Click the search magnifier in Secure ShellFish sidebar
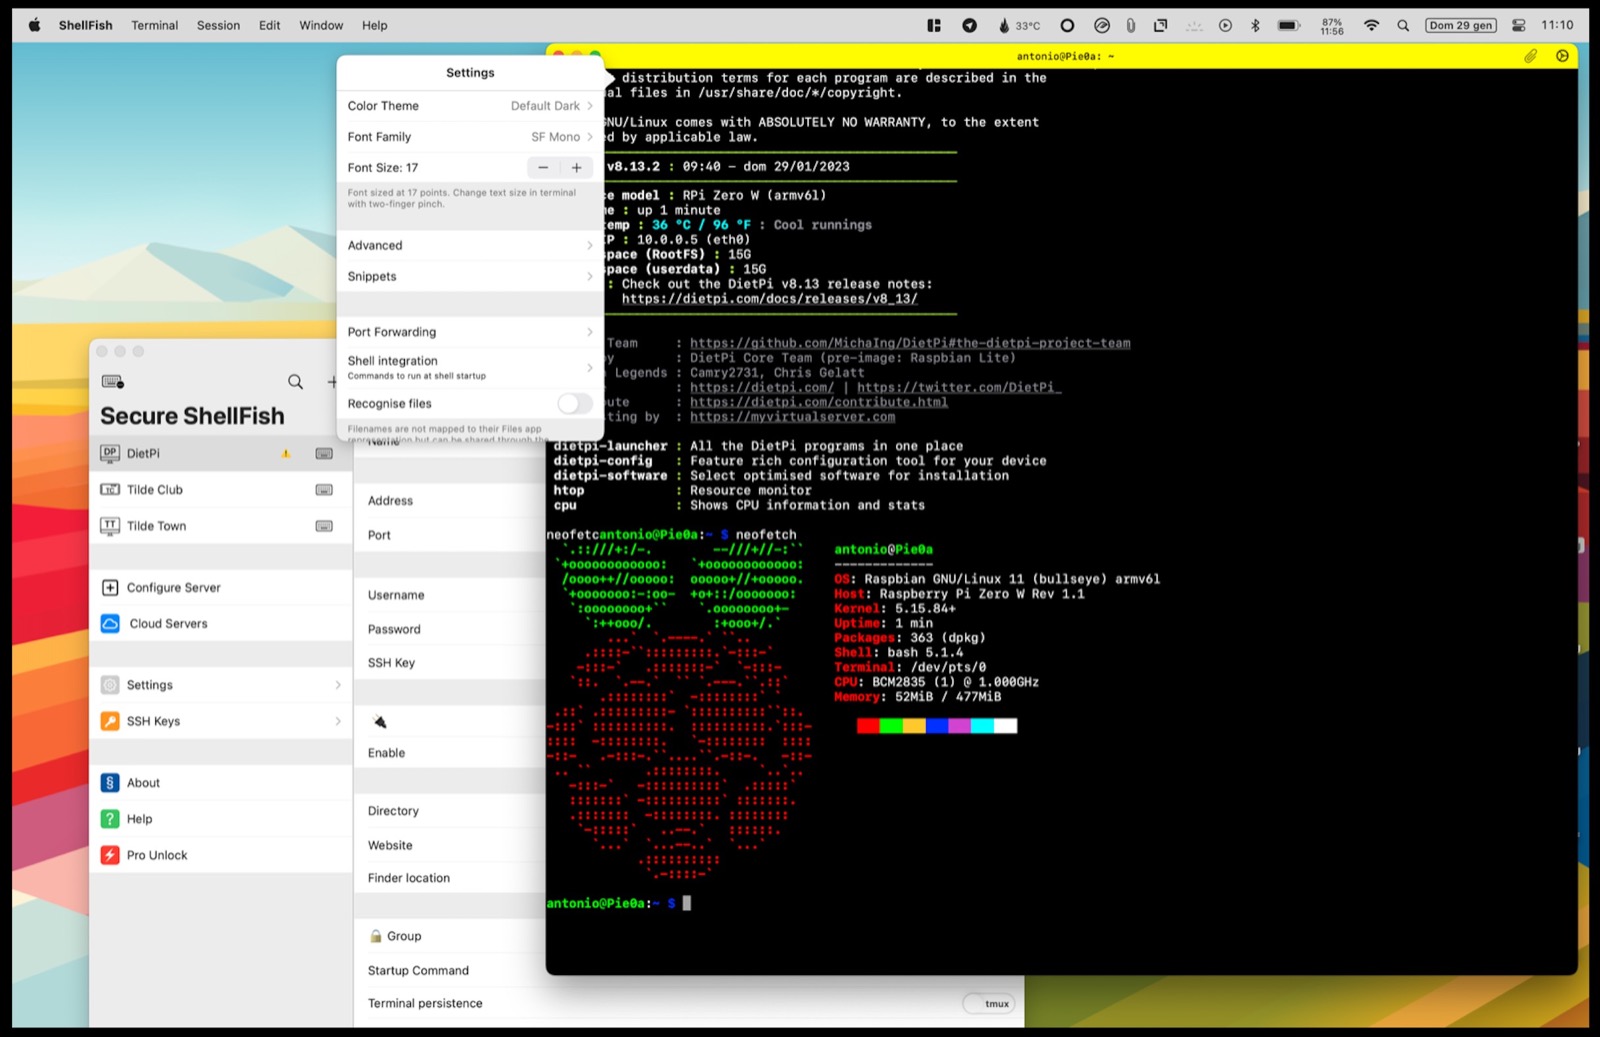The width and height of the screenshot is (1600, 1037). pos(295,382)
